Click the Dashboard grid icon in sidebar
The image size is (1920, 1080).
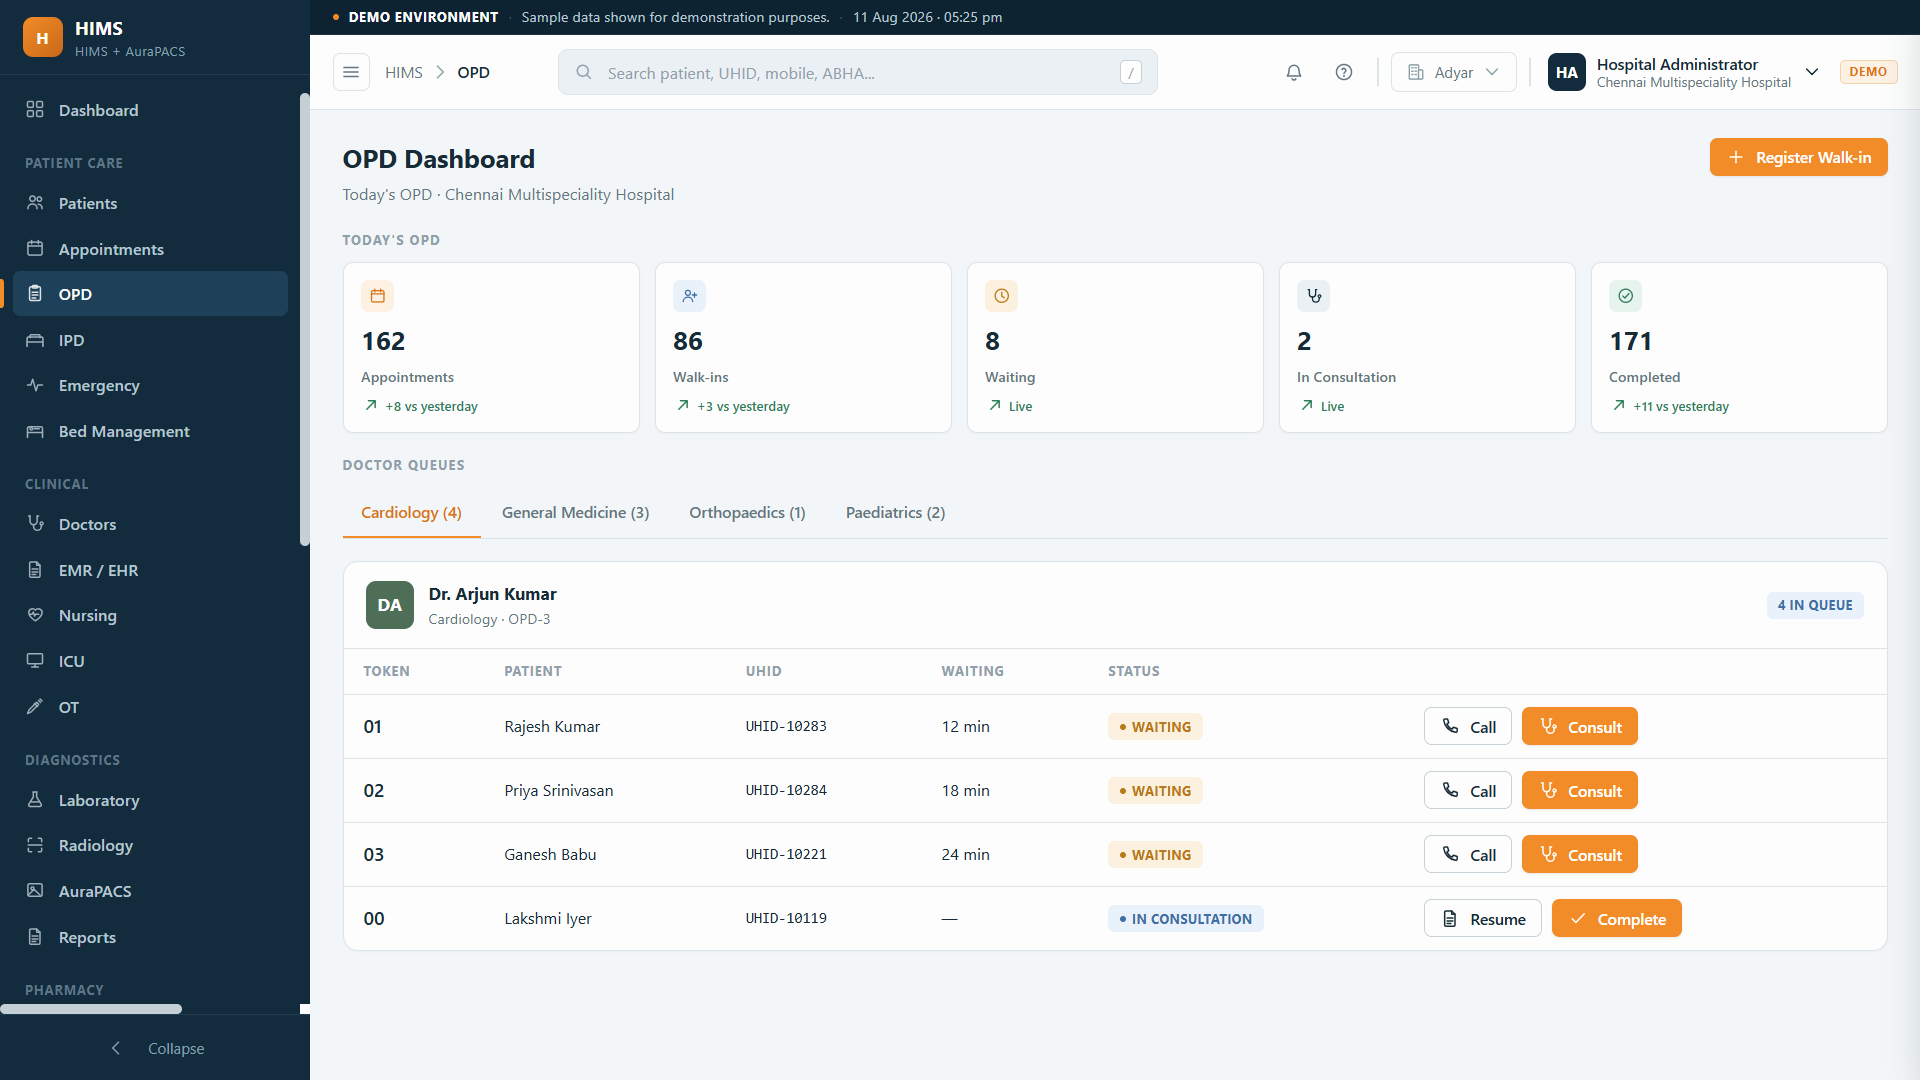point(35,109)
